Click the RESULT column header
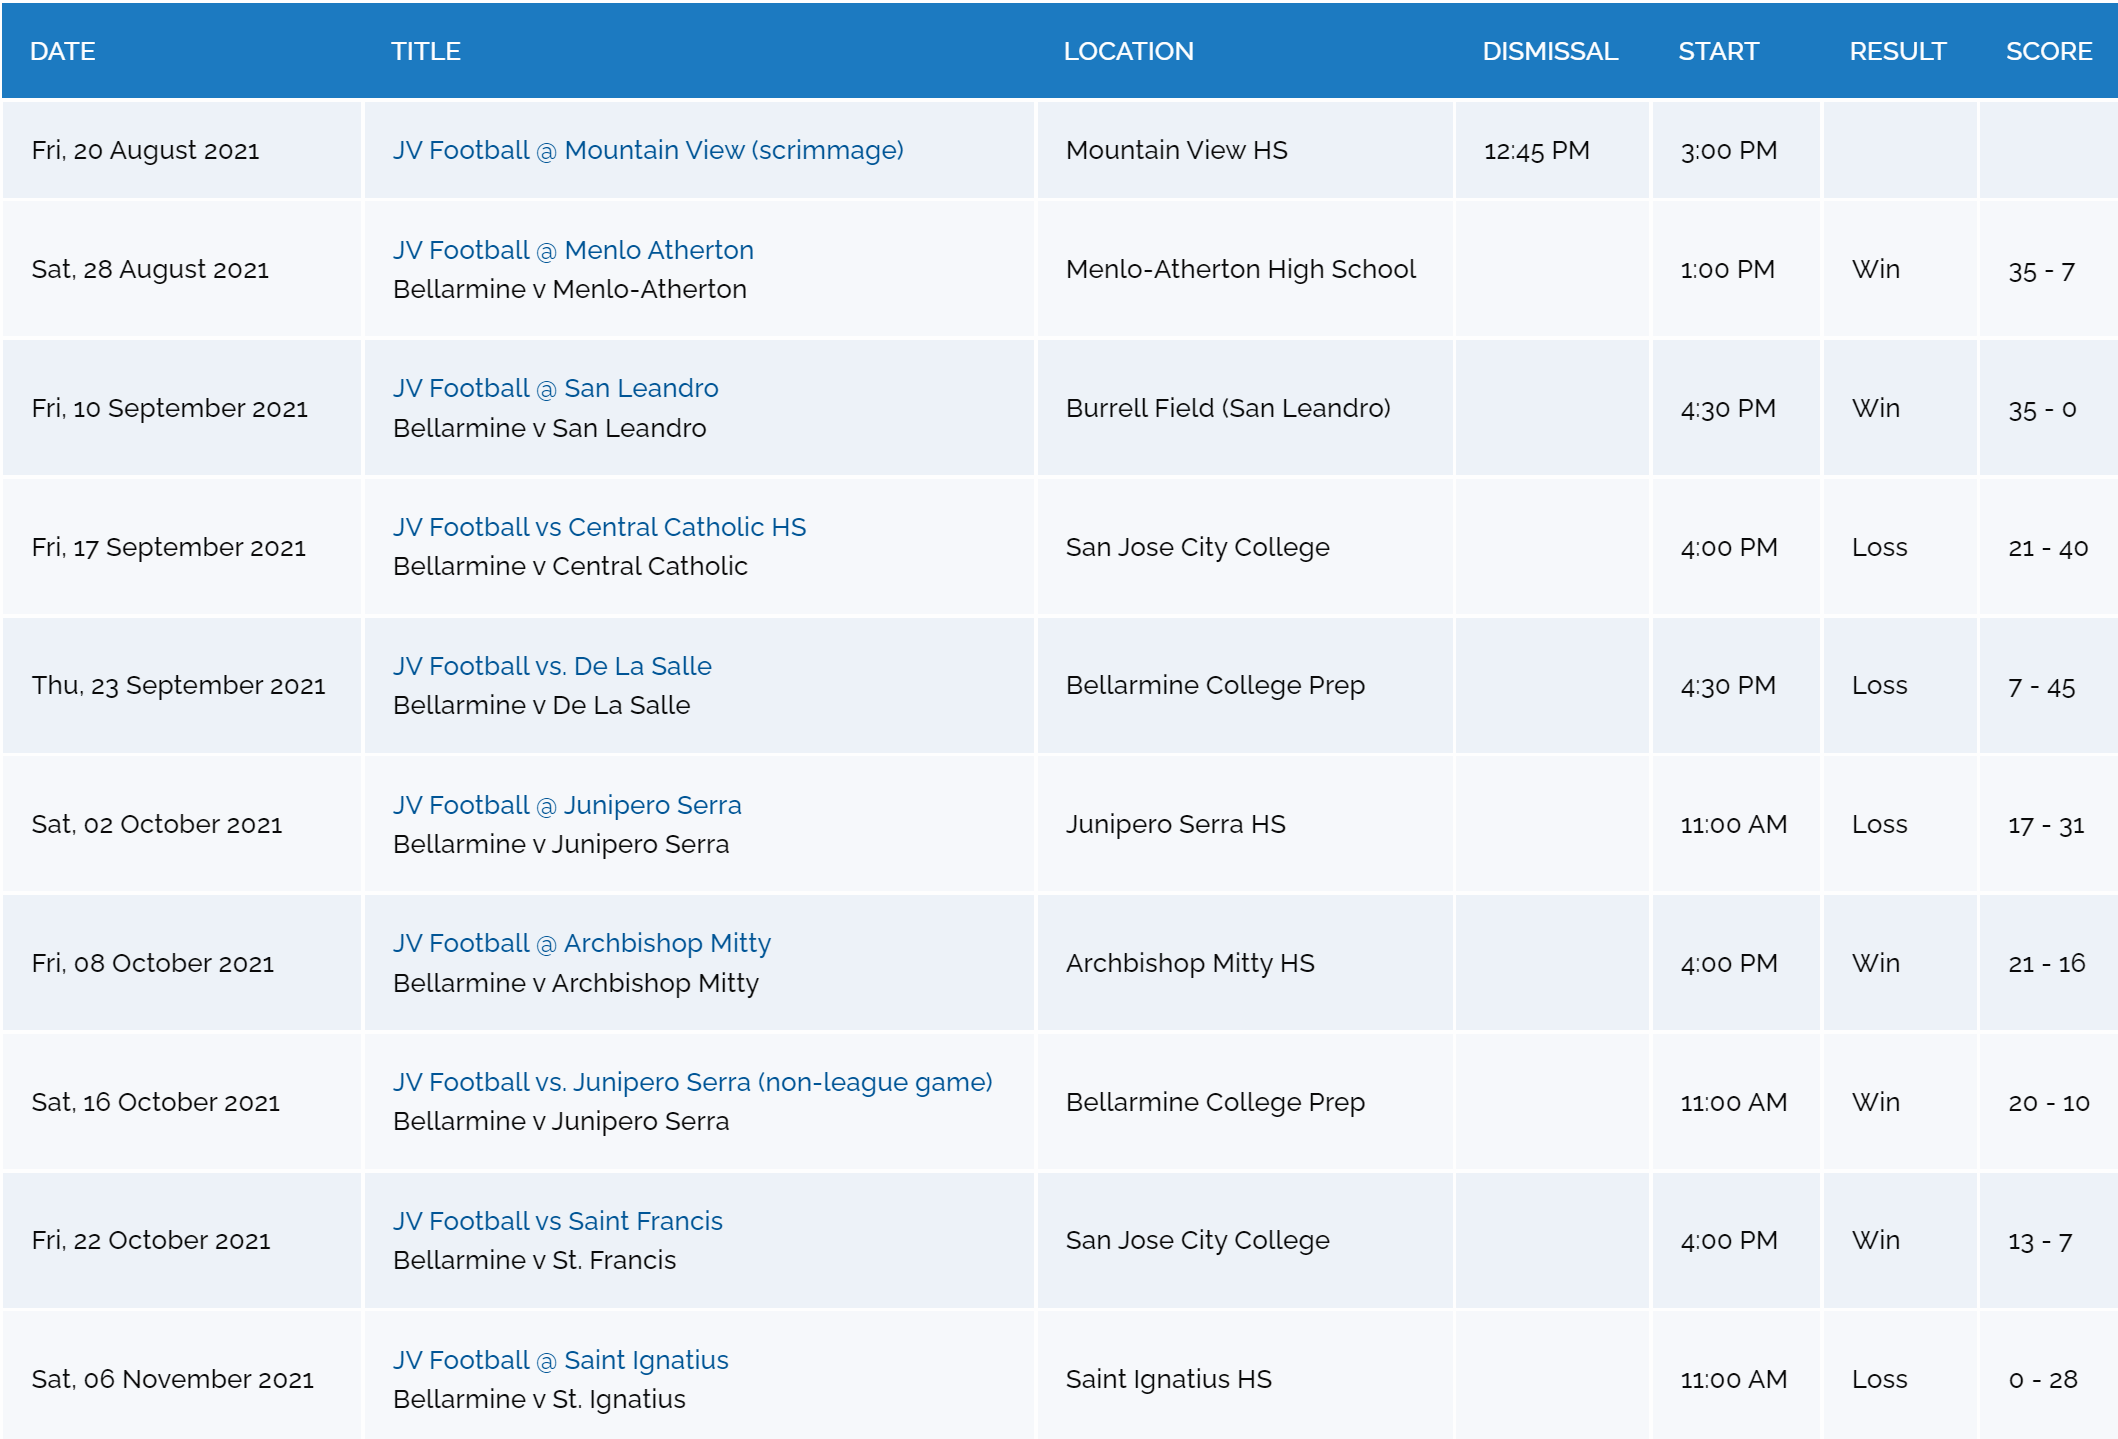This screenshot has height=1439, width=2118. (x=1897, y=51)
